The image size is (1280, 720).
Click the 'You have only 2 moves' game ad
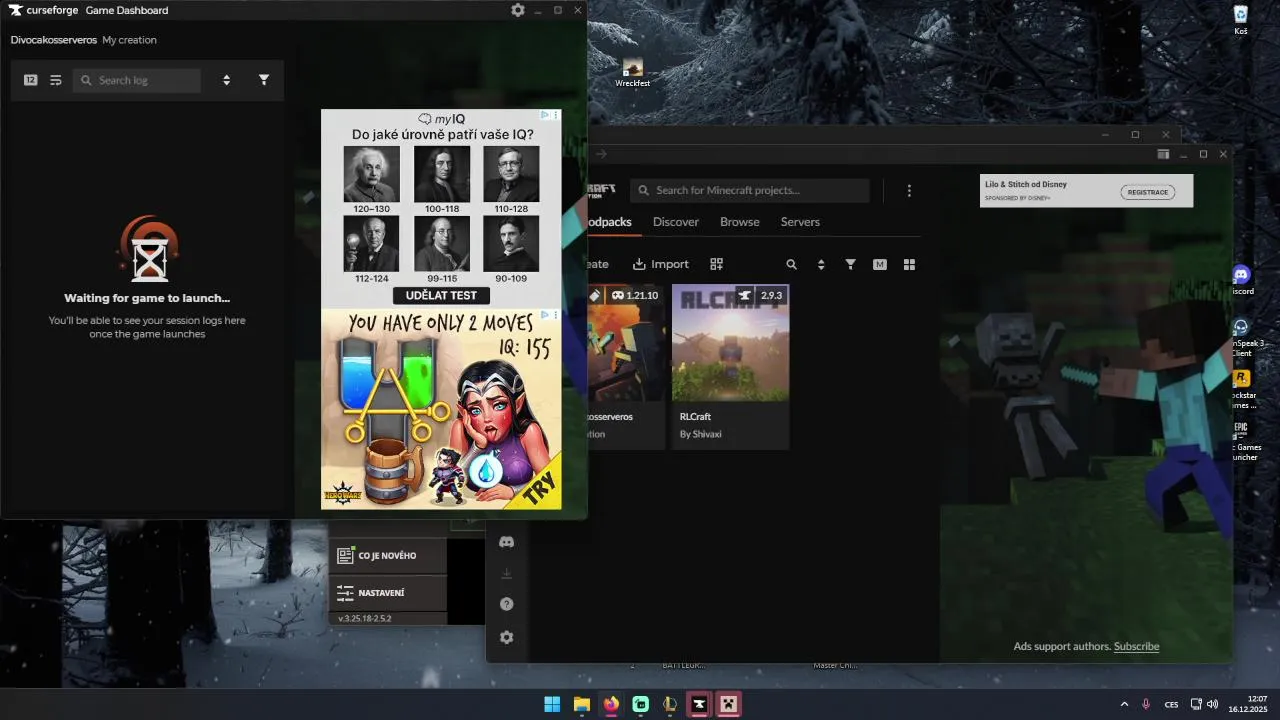pyautogui.click(x=441, y=409)
